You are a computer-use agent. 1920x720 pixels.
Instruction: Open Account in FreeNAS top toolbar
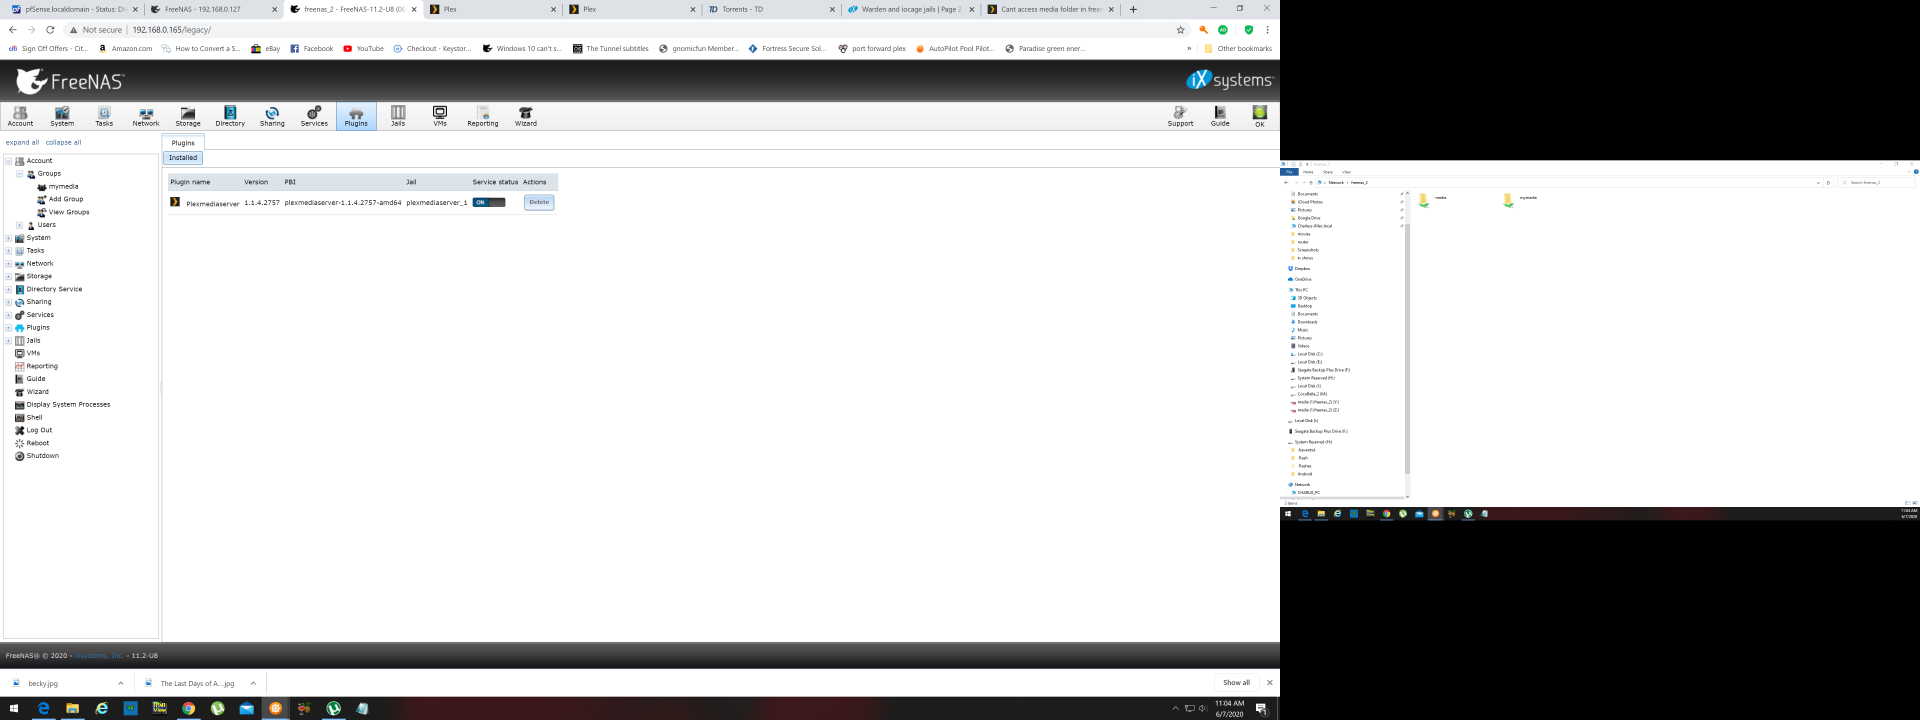(x=20, y=116)
